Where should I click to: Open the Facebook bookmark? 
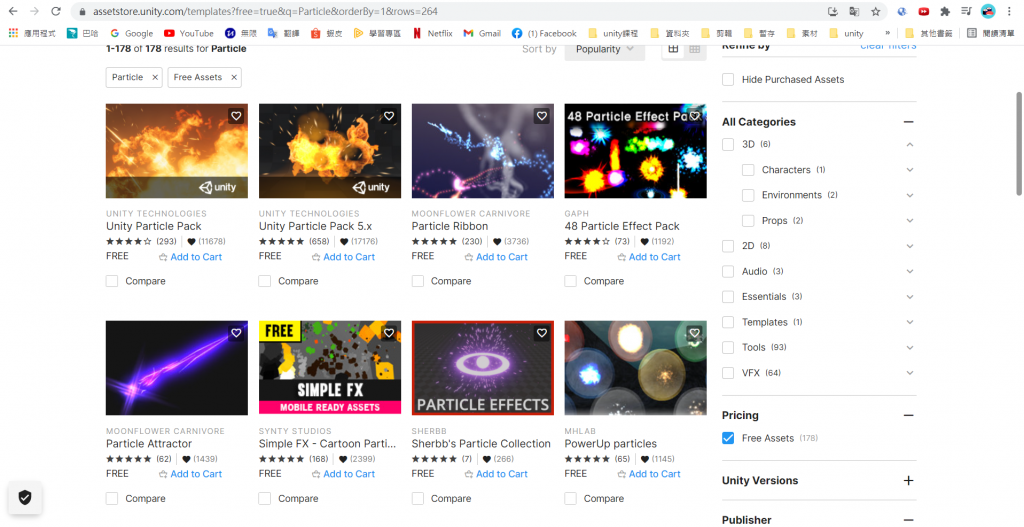point(544,33)
